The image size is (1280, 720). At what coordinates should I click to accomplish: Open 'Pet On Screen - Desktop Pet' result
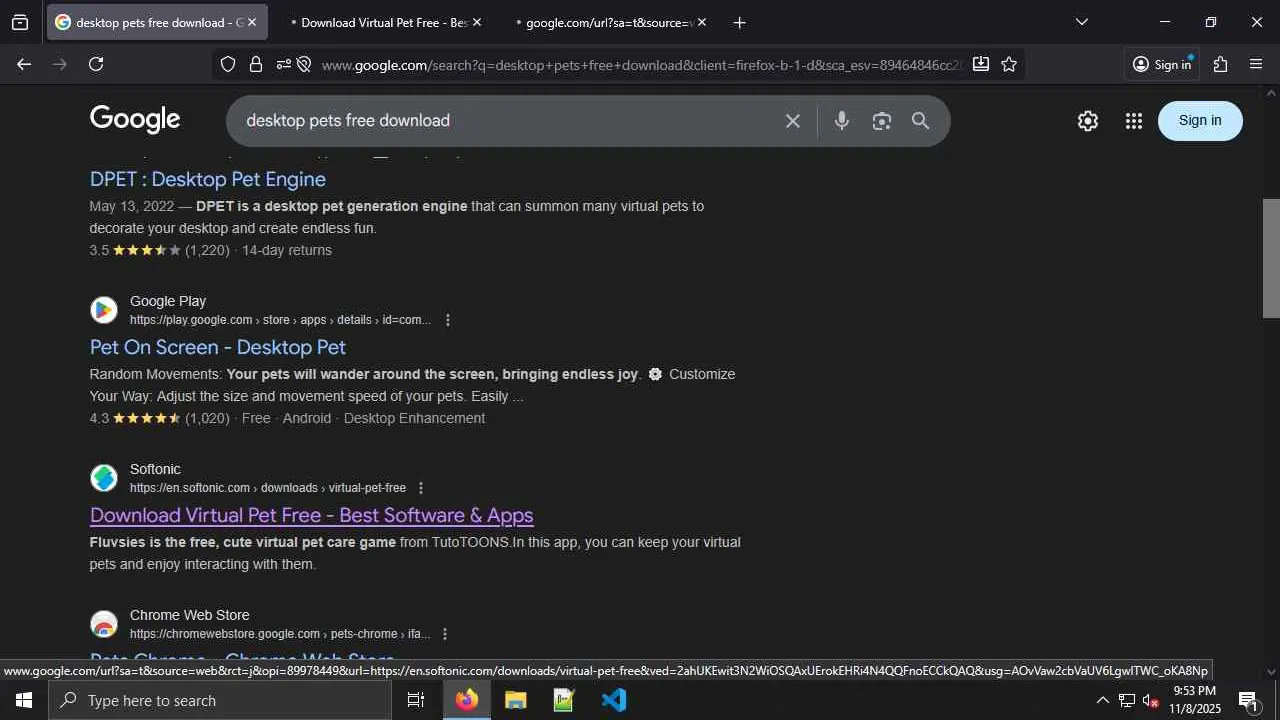[x=218, y=347]
